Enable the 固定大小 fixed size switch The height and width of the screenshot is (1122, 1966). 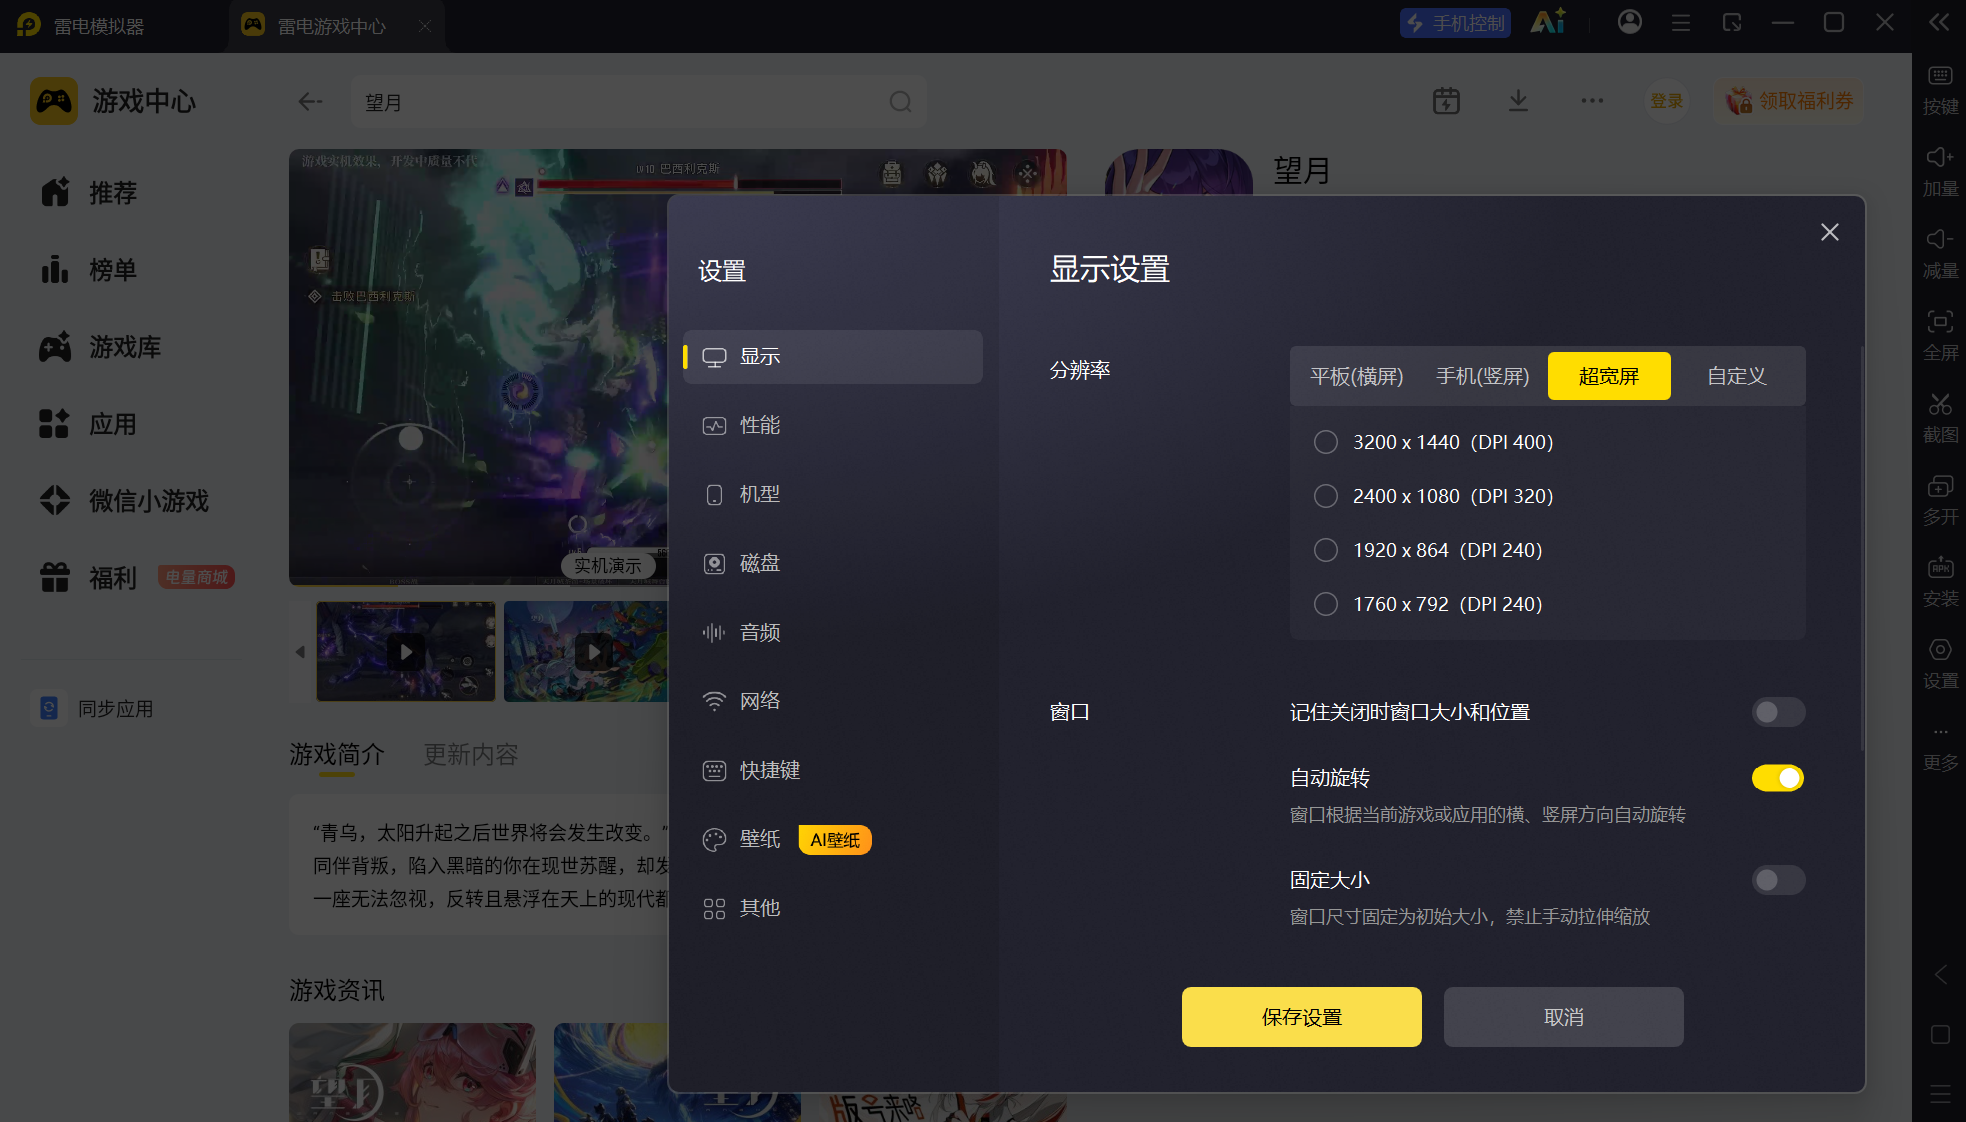(1778, 880)
